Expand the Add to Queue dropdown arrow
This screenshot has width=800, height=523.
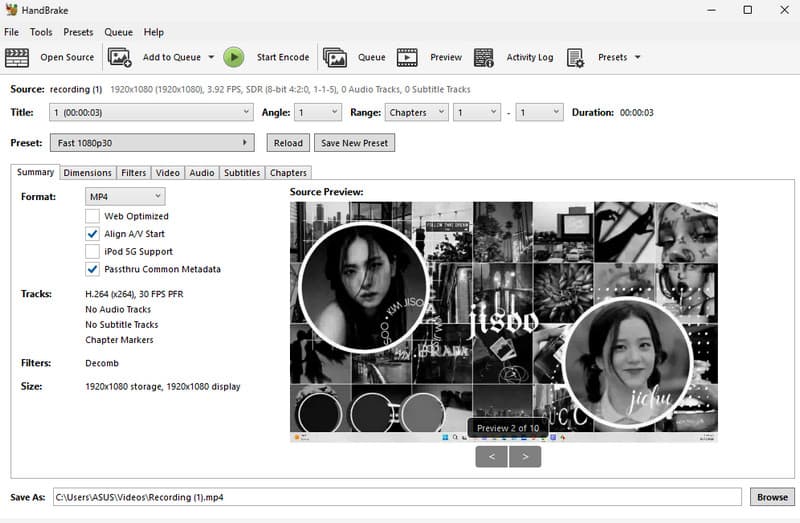click(211, 57)
